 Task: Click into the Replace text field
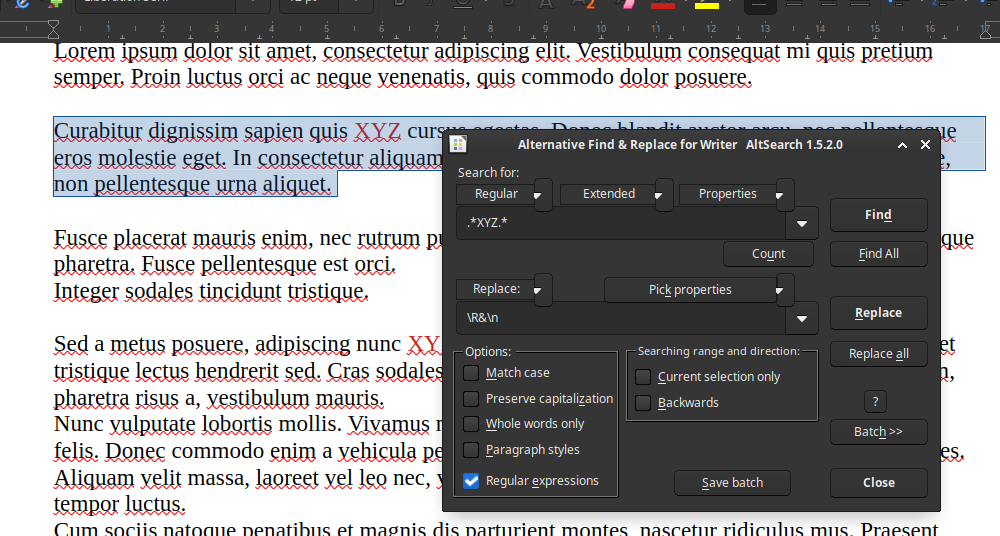620,319
